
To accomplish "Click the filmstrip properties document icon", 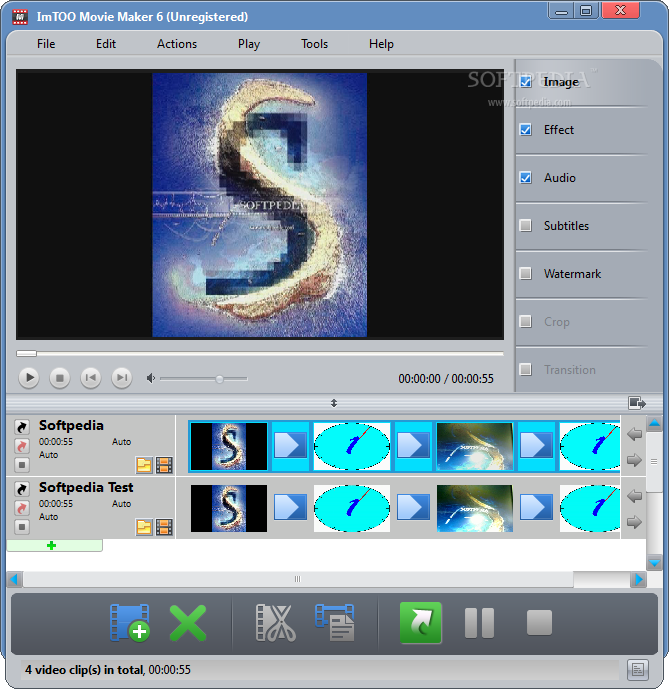I will tap(335, 623).
